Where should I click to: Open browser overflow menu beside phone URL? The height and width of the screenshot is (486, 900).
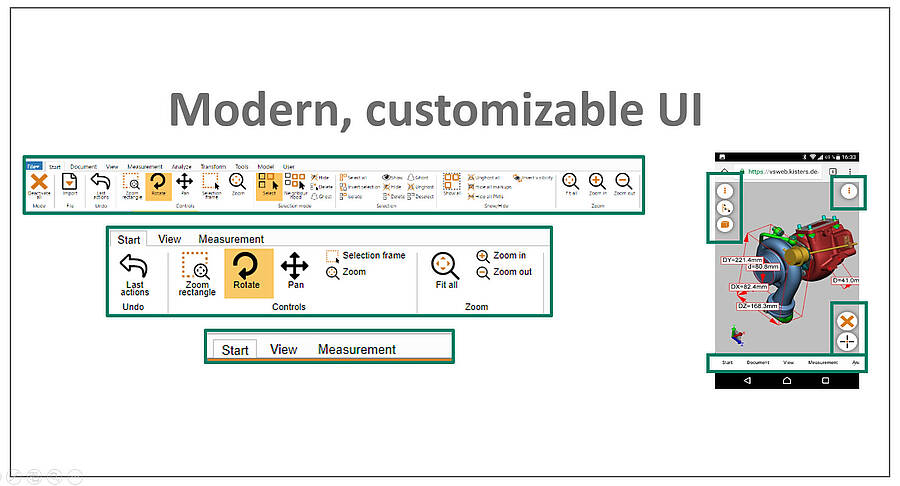tap(850, 171)
